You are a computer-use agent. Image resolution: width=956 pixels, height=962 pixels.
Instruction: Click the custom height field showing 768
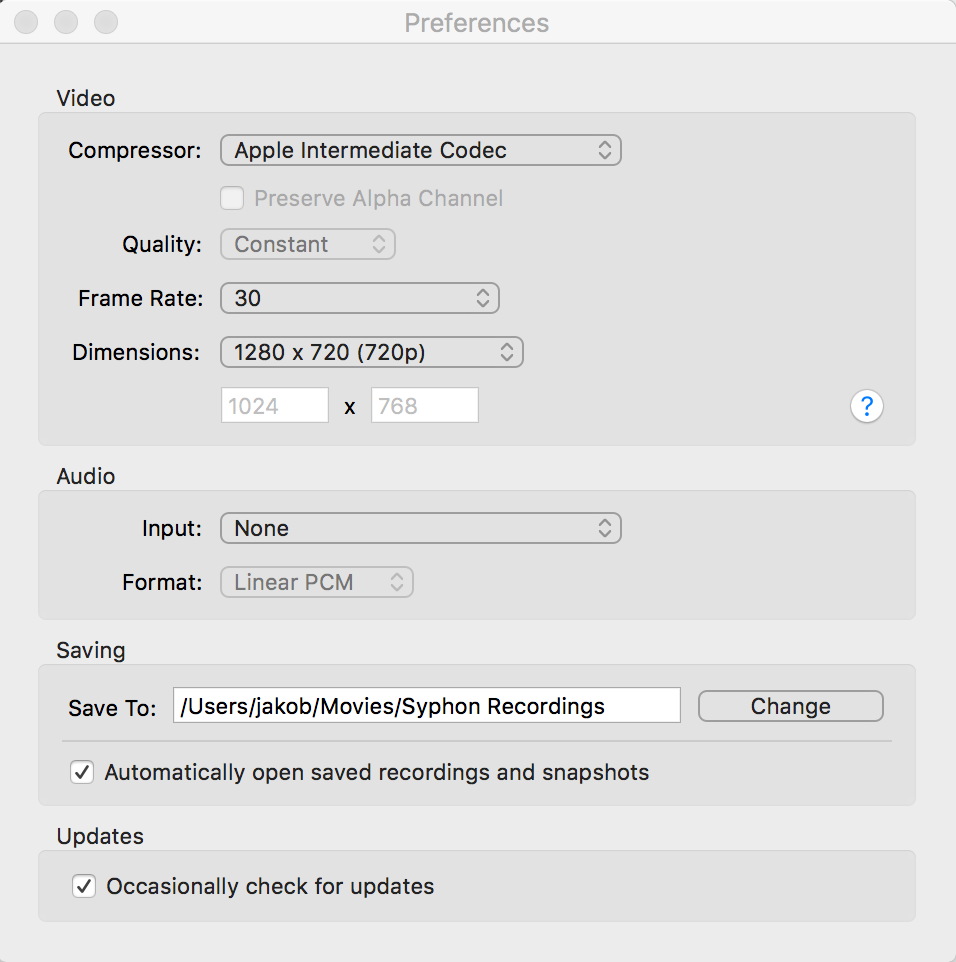[x=424, y=406]
